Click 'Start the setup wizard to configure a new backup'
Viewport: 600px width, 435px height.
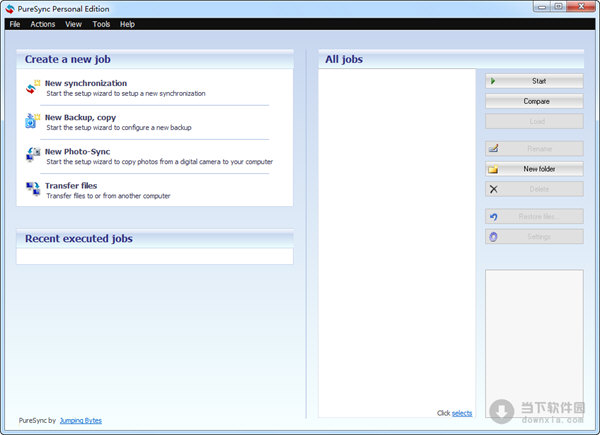(x=119, y=127)
